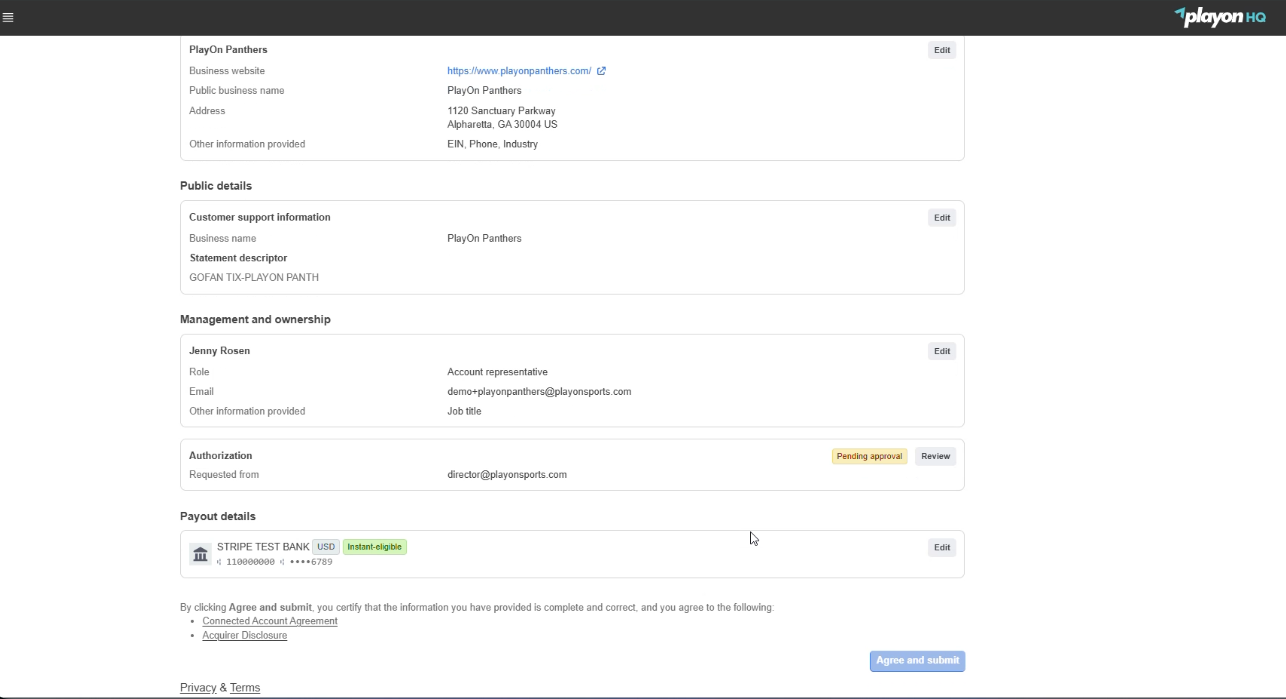This screenshot has height=699, width=1286.
Task: Click the Management and ownership heading
Action: [x=255, y=319]
